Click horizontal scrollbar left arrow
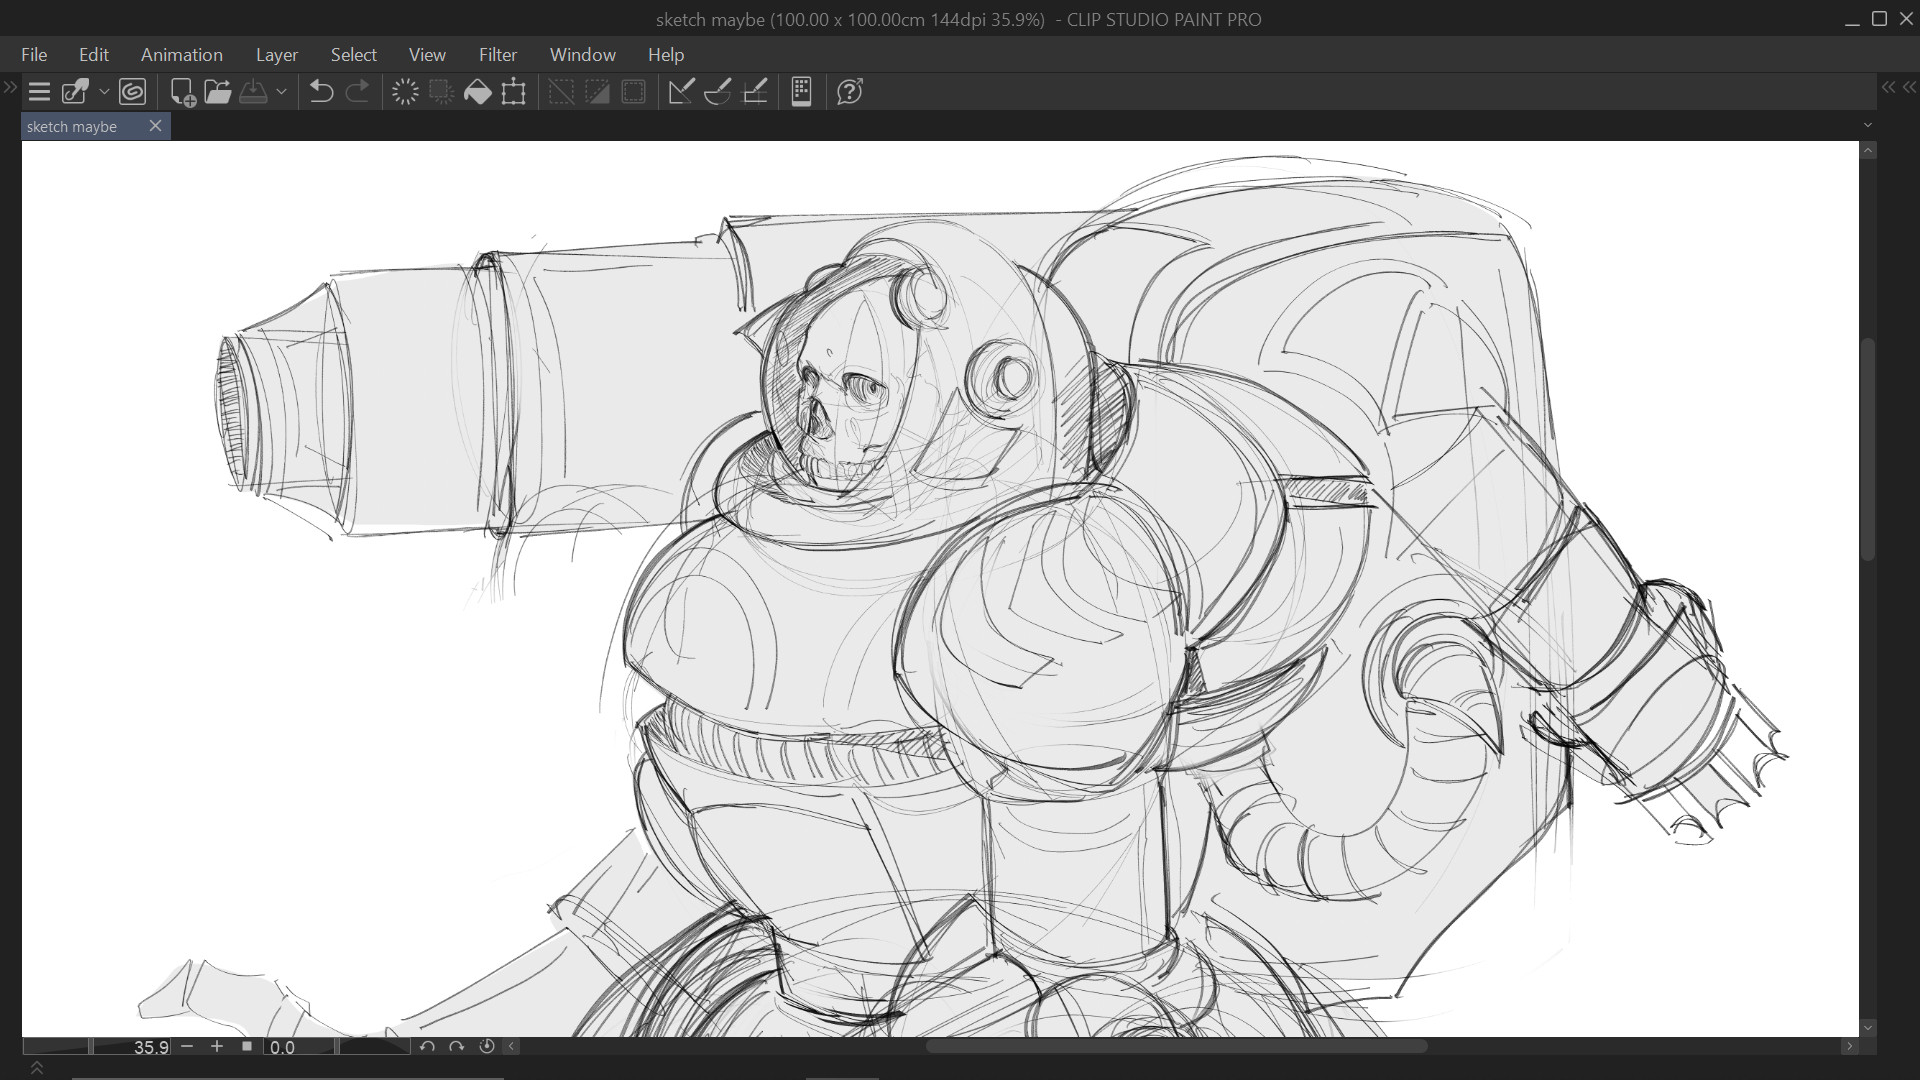 pos(511,1046)
